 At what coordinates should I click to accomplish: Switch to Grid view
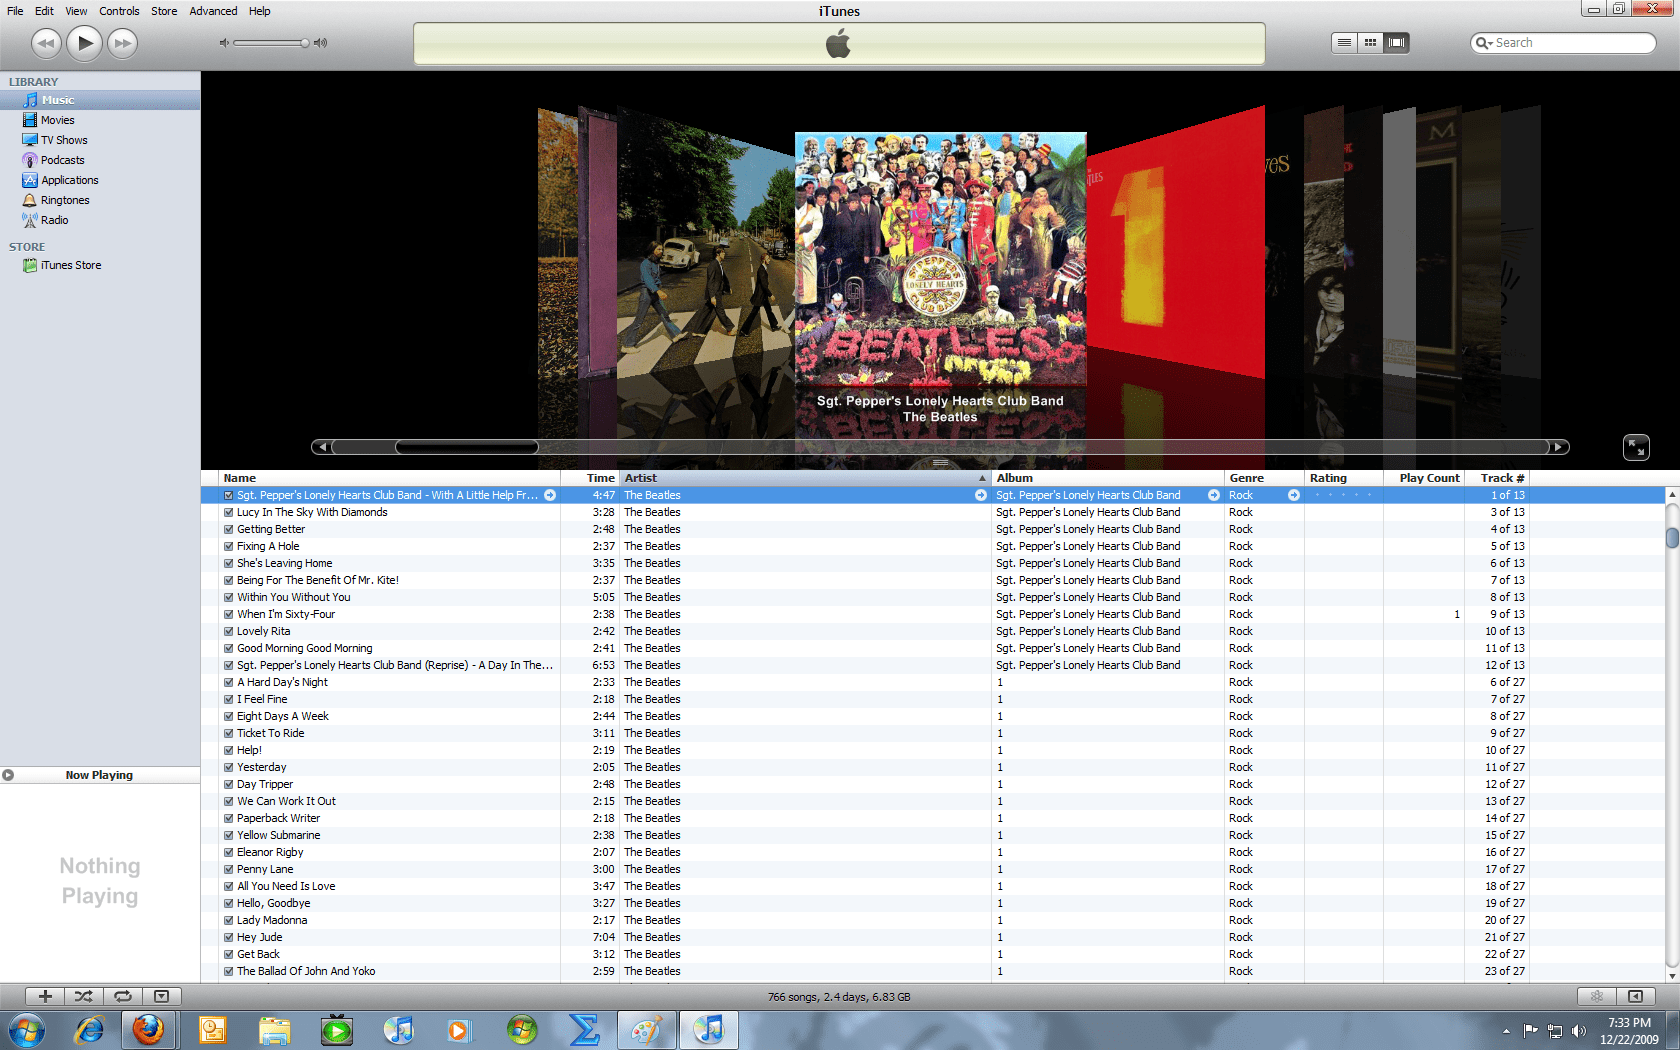[x=1371, y=43]
